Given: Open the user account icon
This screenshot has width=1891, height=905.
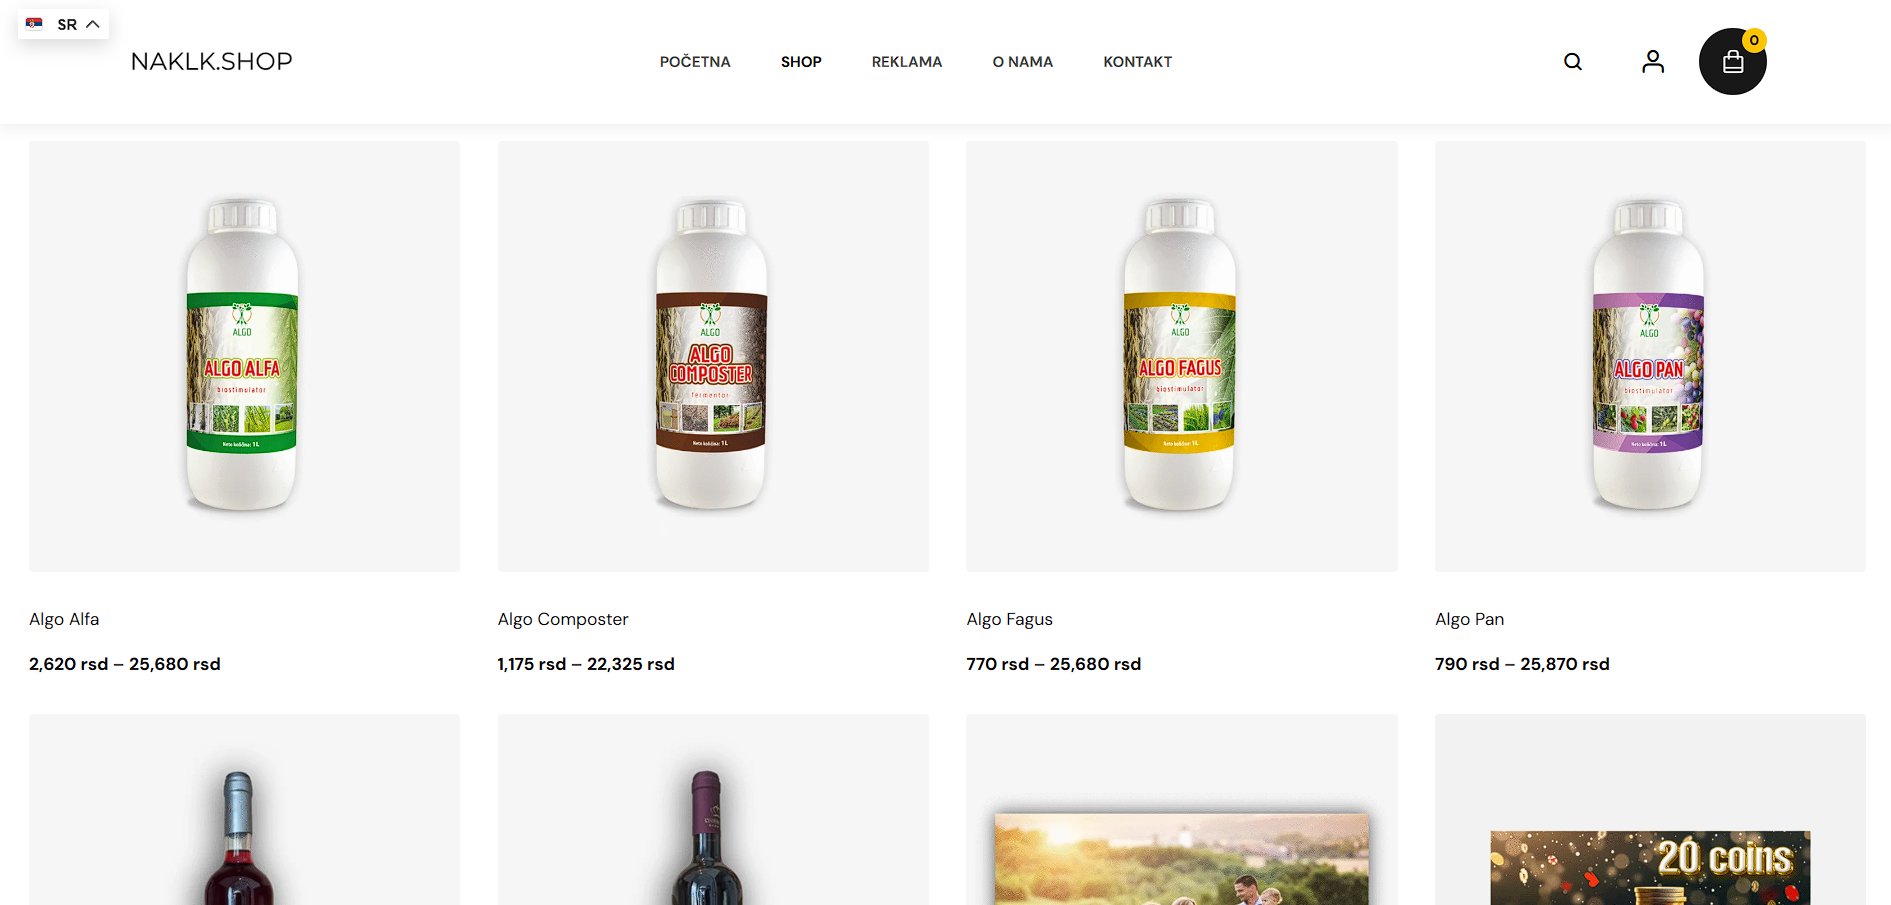Looking at the screenshot, I should 1653,62.
